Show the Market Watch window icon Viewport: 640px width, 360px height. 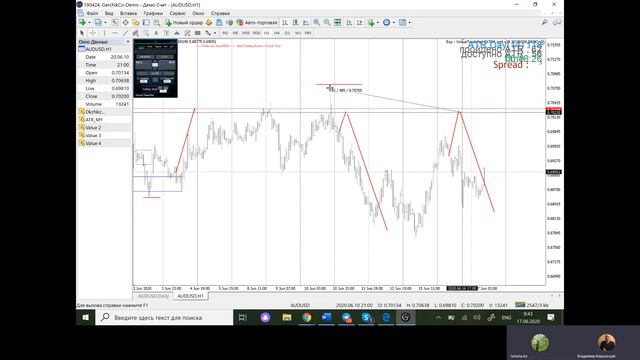114,22
